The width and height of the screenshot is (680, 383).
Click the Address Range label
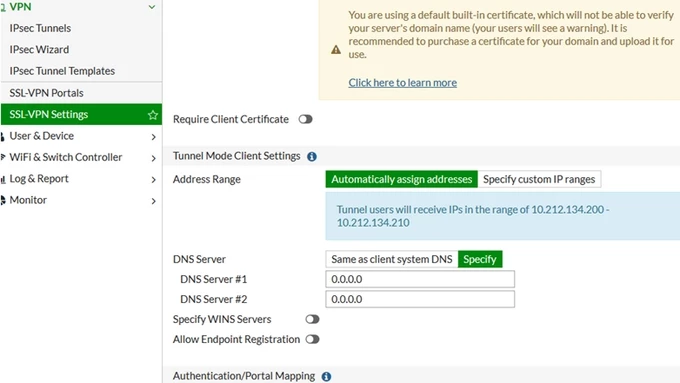coord(206,180)
